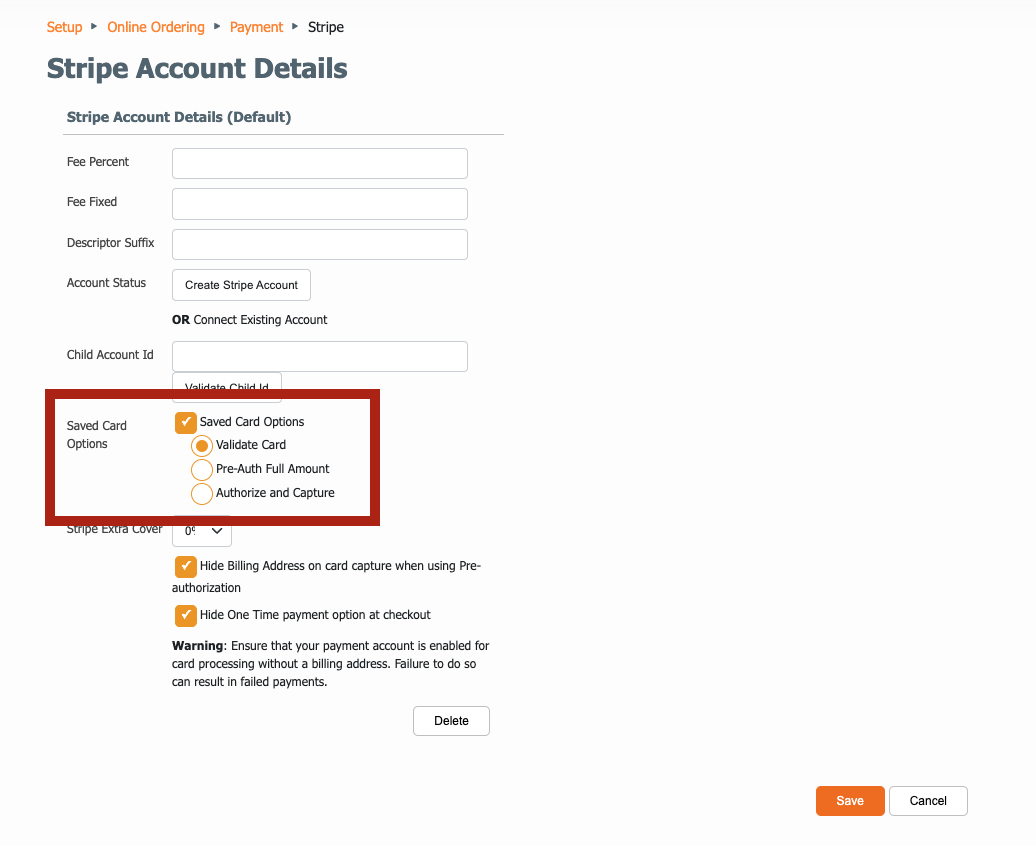Expand the Stripe Extra Cover dropdown
The image size is (1036, 846).
[x=202, y=532]
